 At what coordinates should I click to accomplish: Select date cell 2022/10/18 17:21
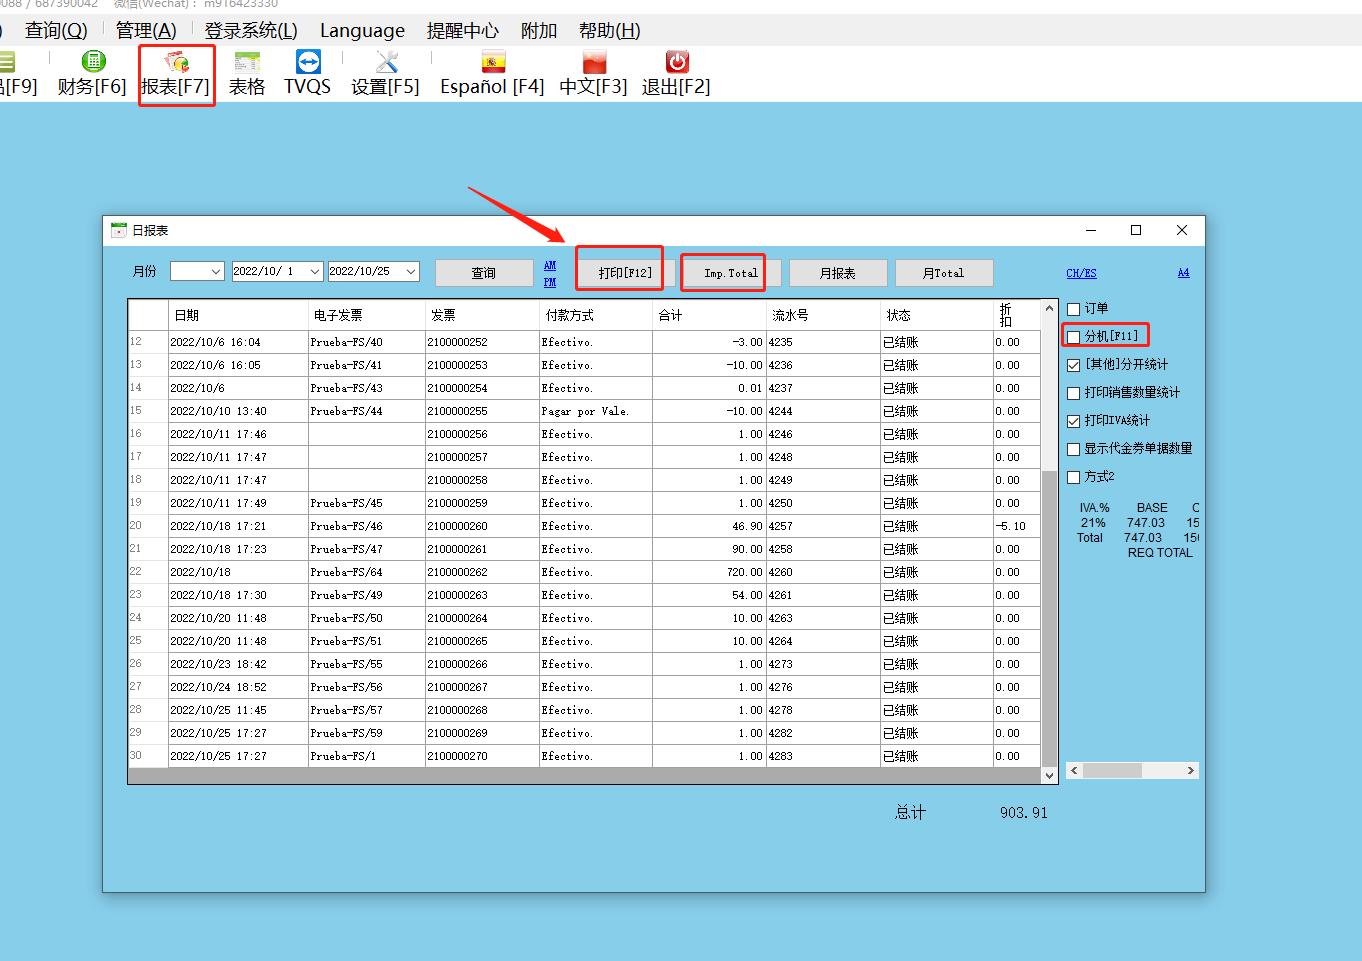coord(238,526)
